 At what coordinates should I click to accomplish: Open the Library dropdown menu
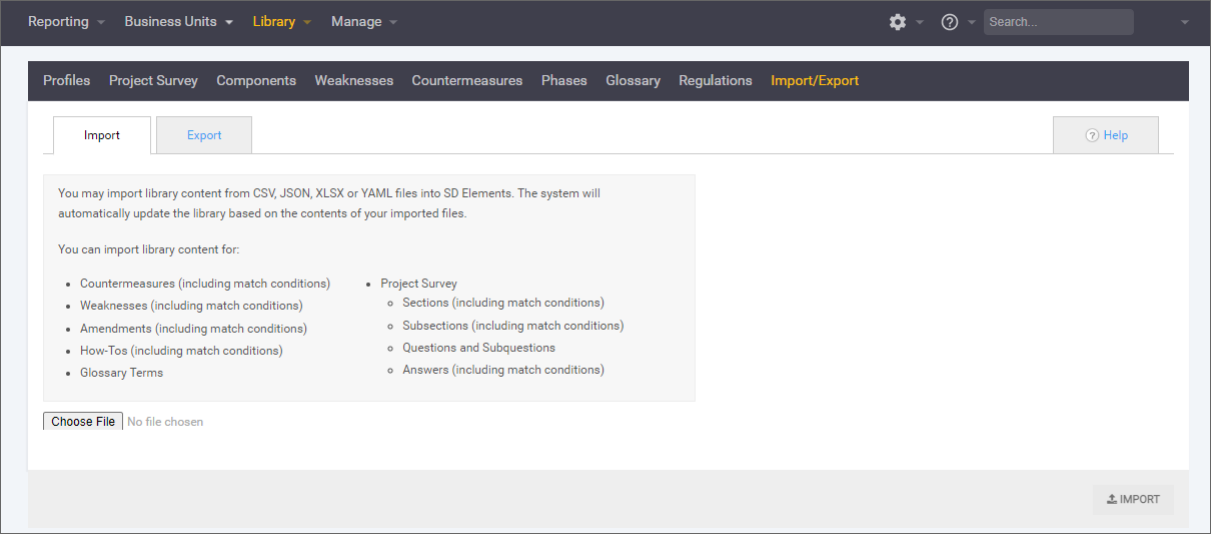281,22
